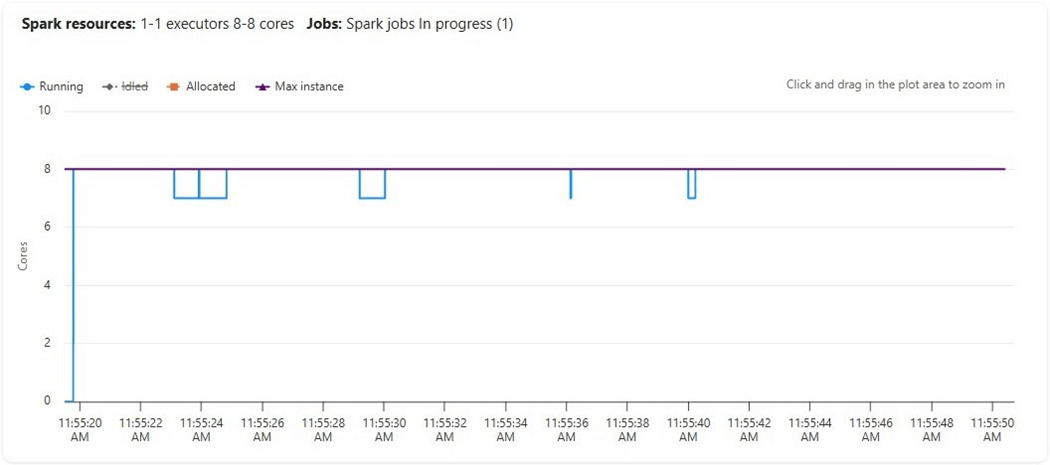Open the Spark jobs In progress (1) link
The width and height of the screenshot is (1050, 465).
pos(430,24)
